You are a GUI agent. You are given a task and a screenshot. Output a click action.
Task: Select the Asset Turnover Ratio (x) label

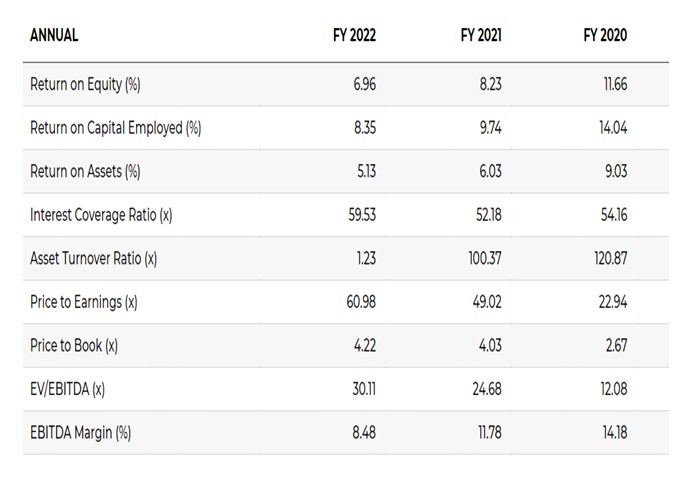[94, 259]
